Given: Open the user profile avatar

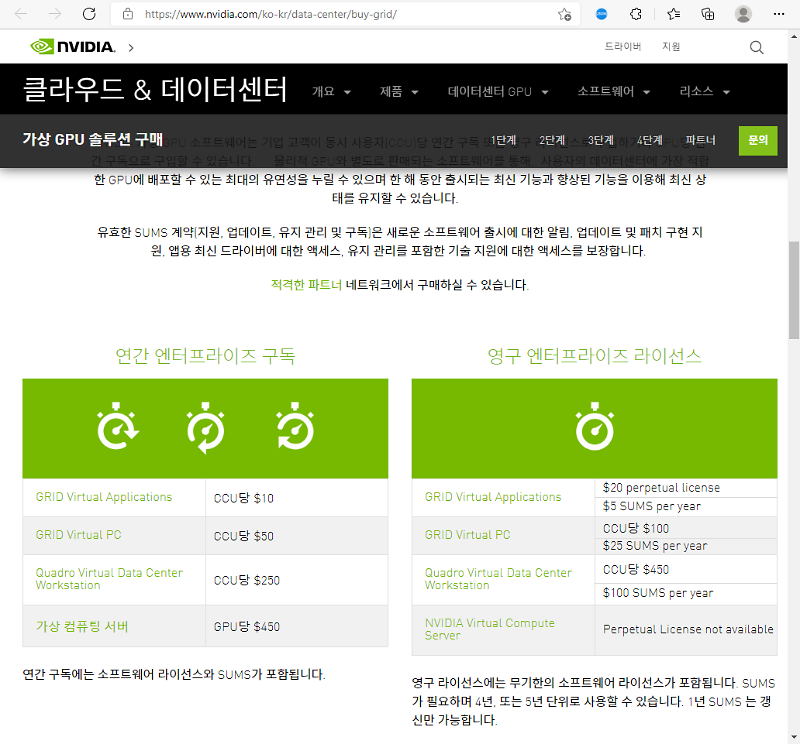Looking at the screenshot, I should coord(743,14).
